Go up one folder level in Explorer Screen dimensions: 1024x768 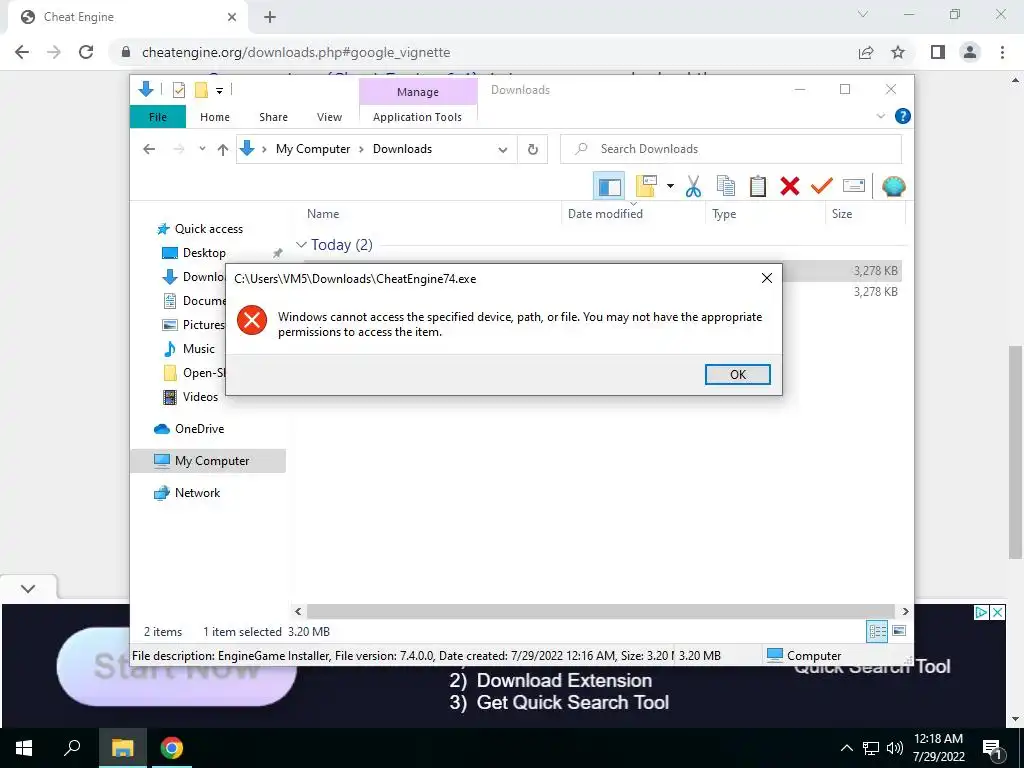click(223, 150)
